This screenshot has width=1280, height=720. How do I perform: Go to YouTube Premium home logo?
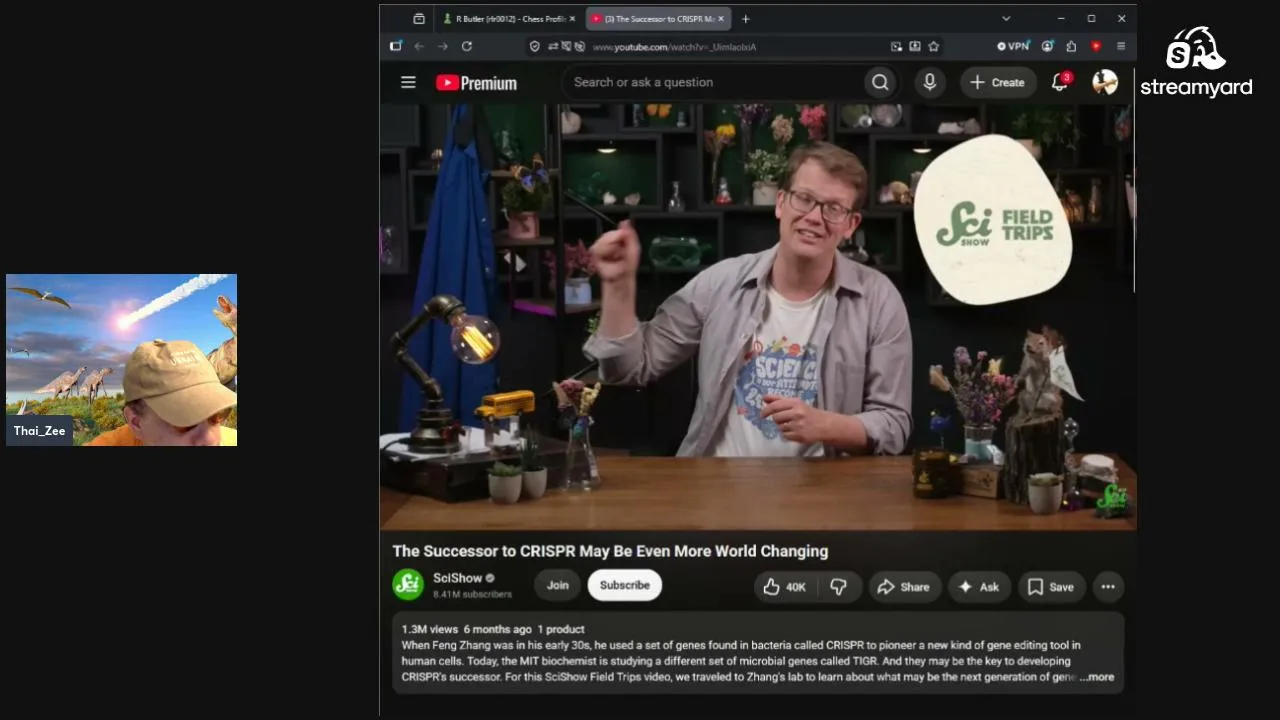tap(476, 83)
